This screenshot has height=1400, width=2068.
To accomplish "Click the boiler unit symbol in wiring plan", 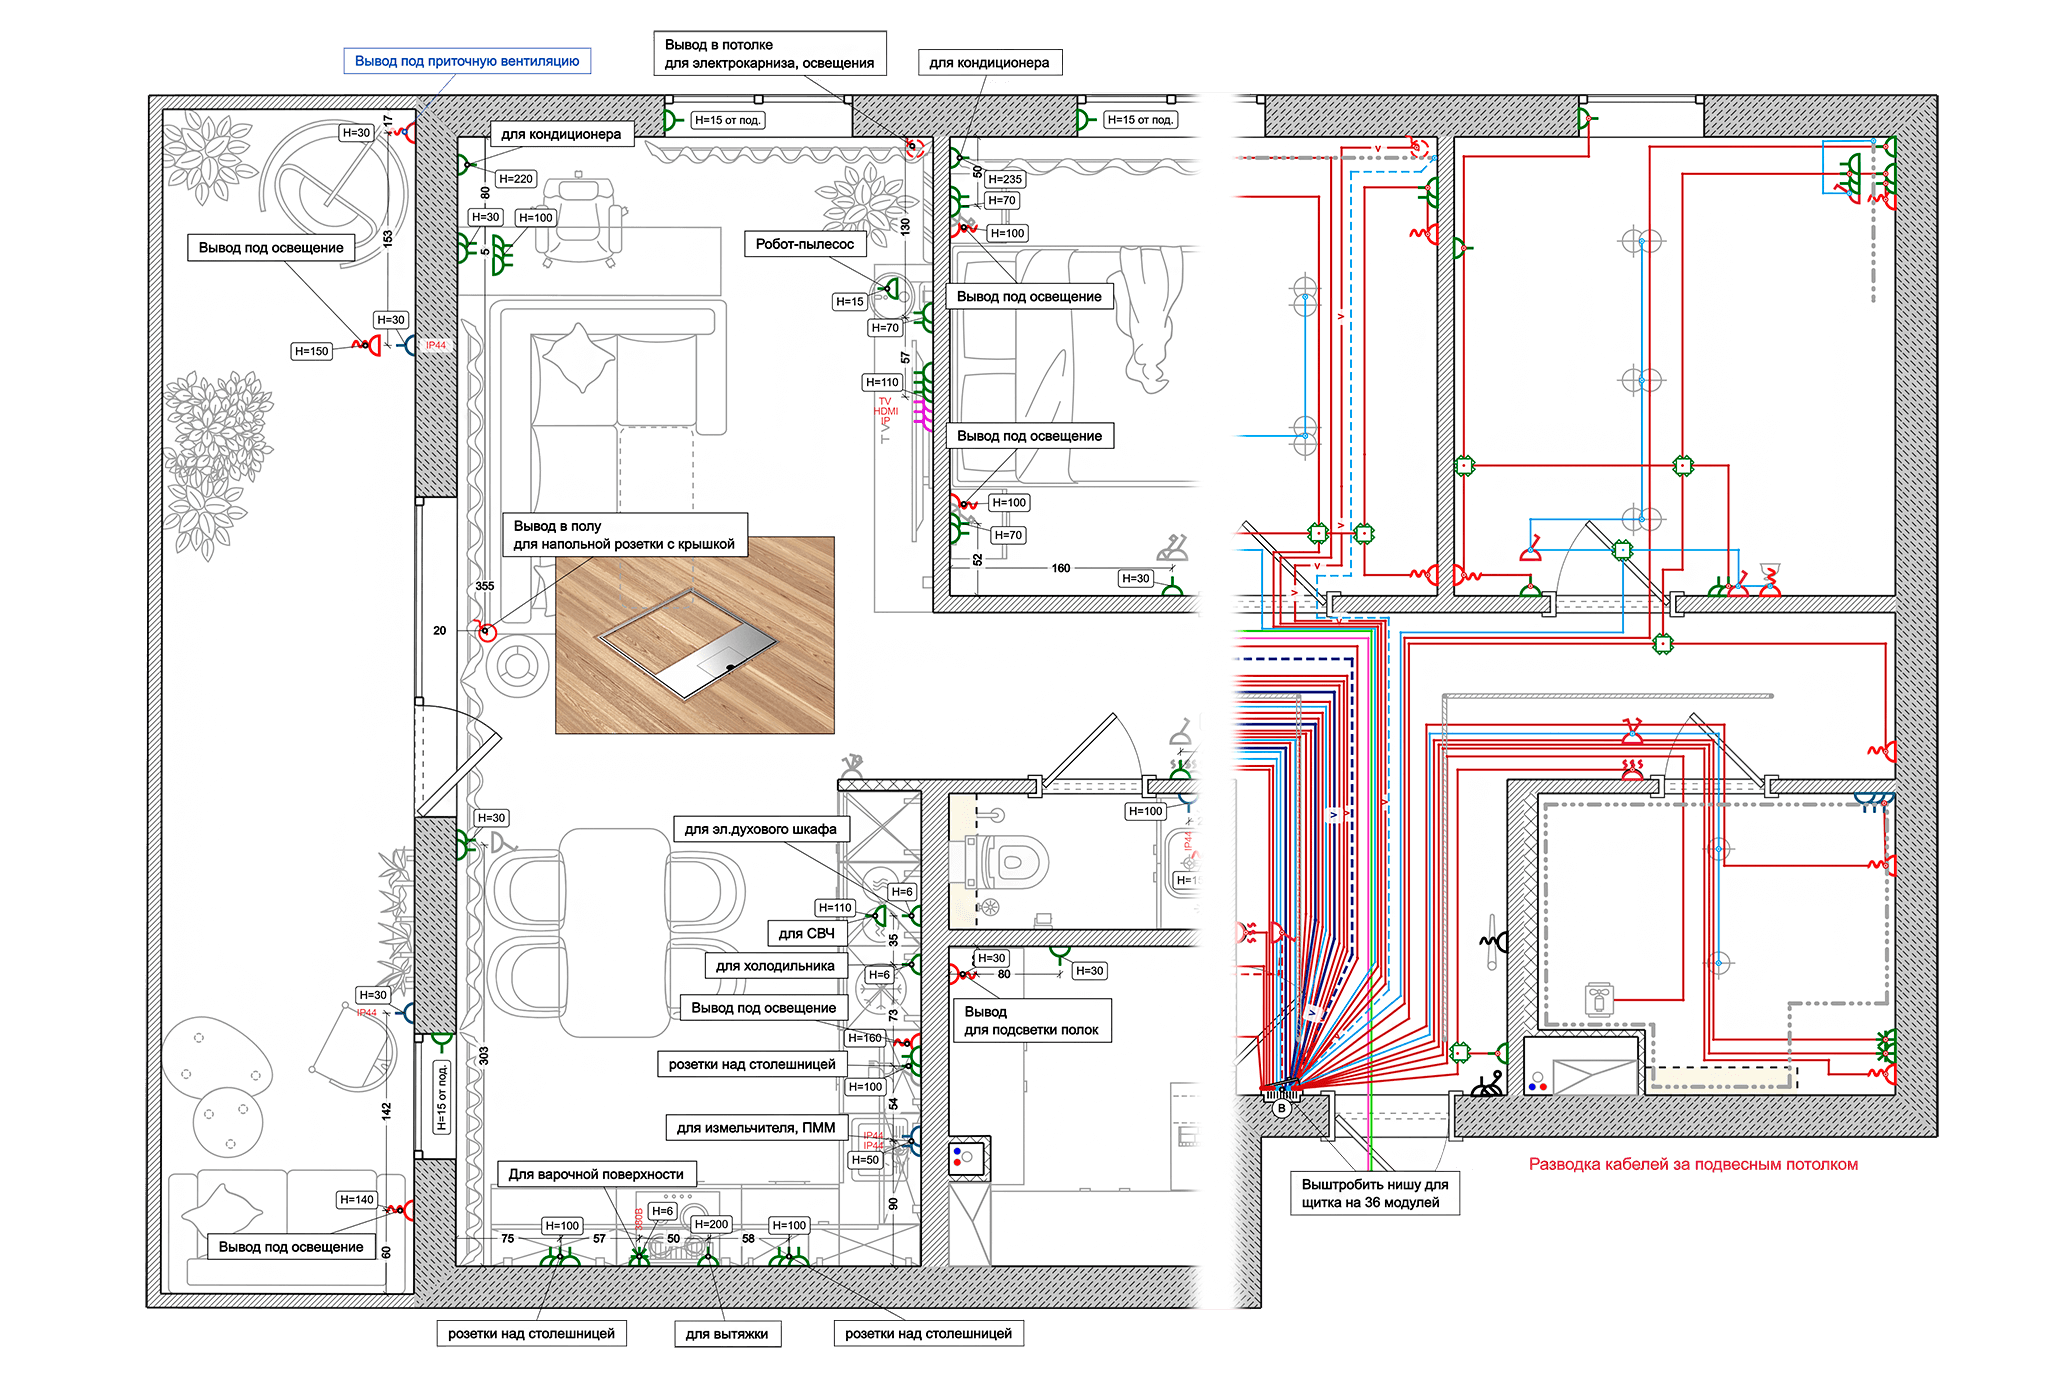I will (1598, 998).
